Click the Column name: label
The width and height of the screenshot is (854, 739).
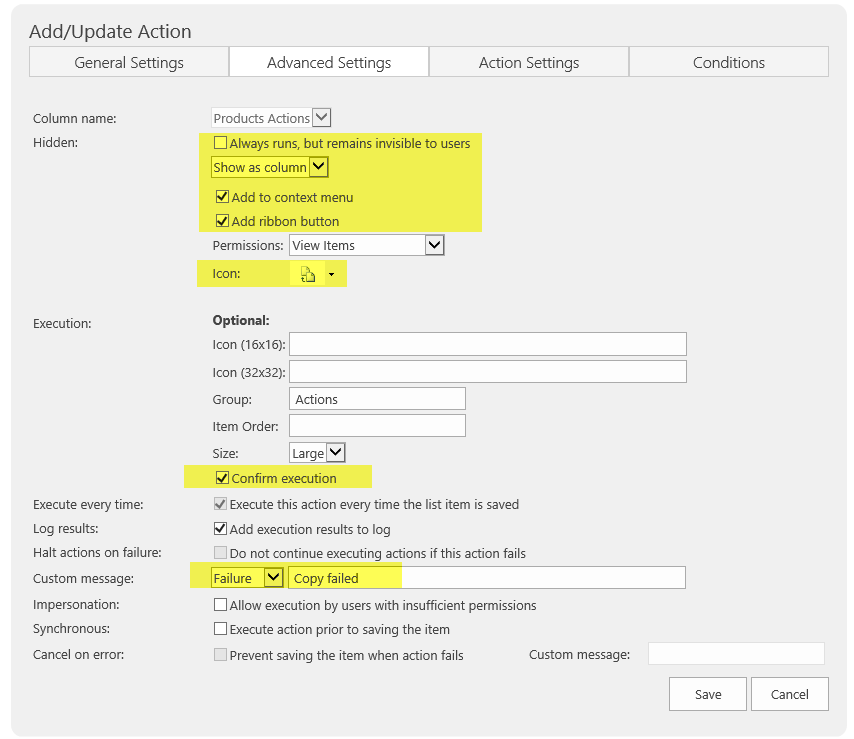tap(75, 118)
